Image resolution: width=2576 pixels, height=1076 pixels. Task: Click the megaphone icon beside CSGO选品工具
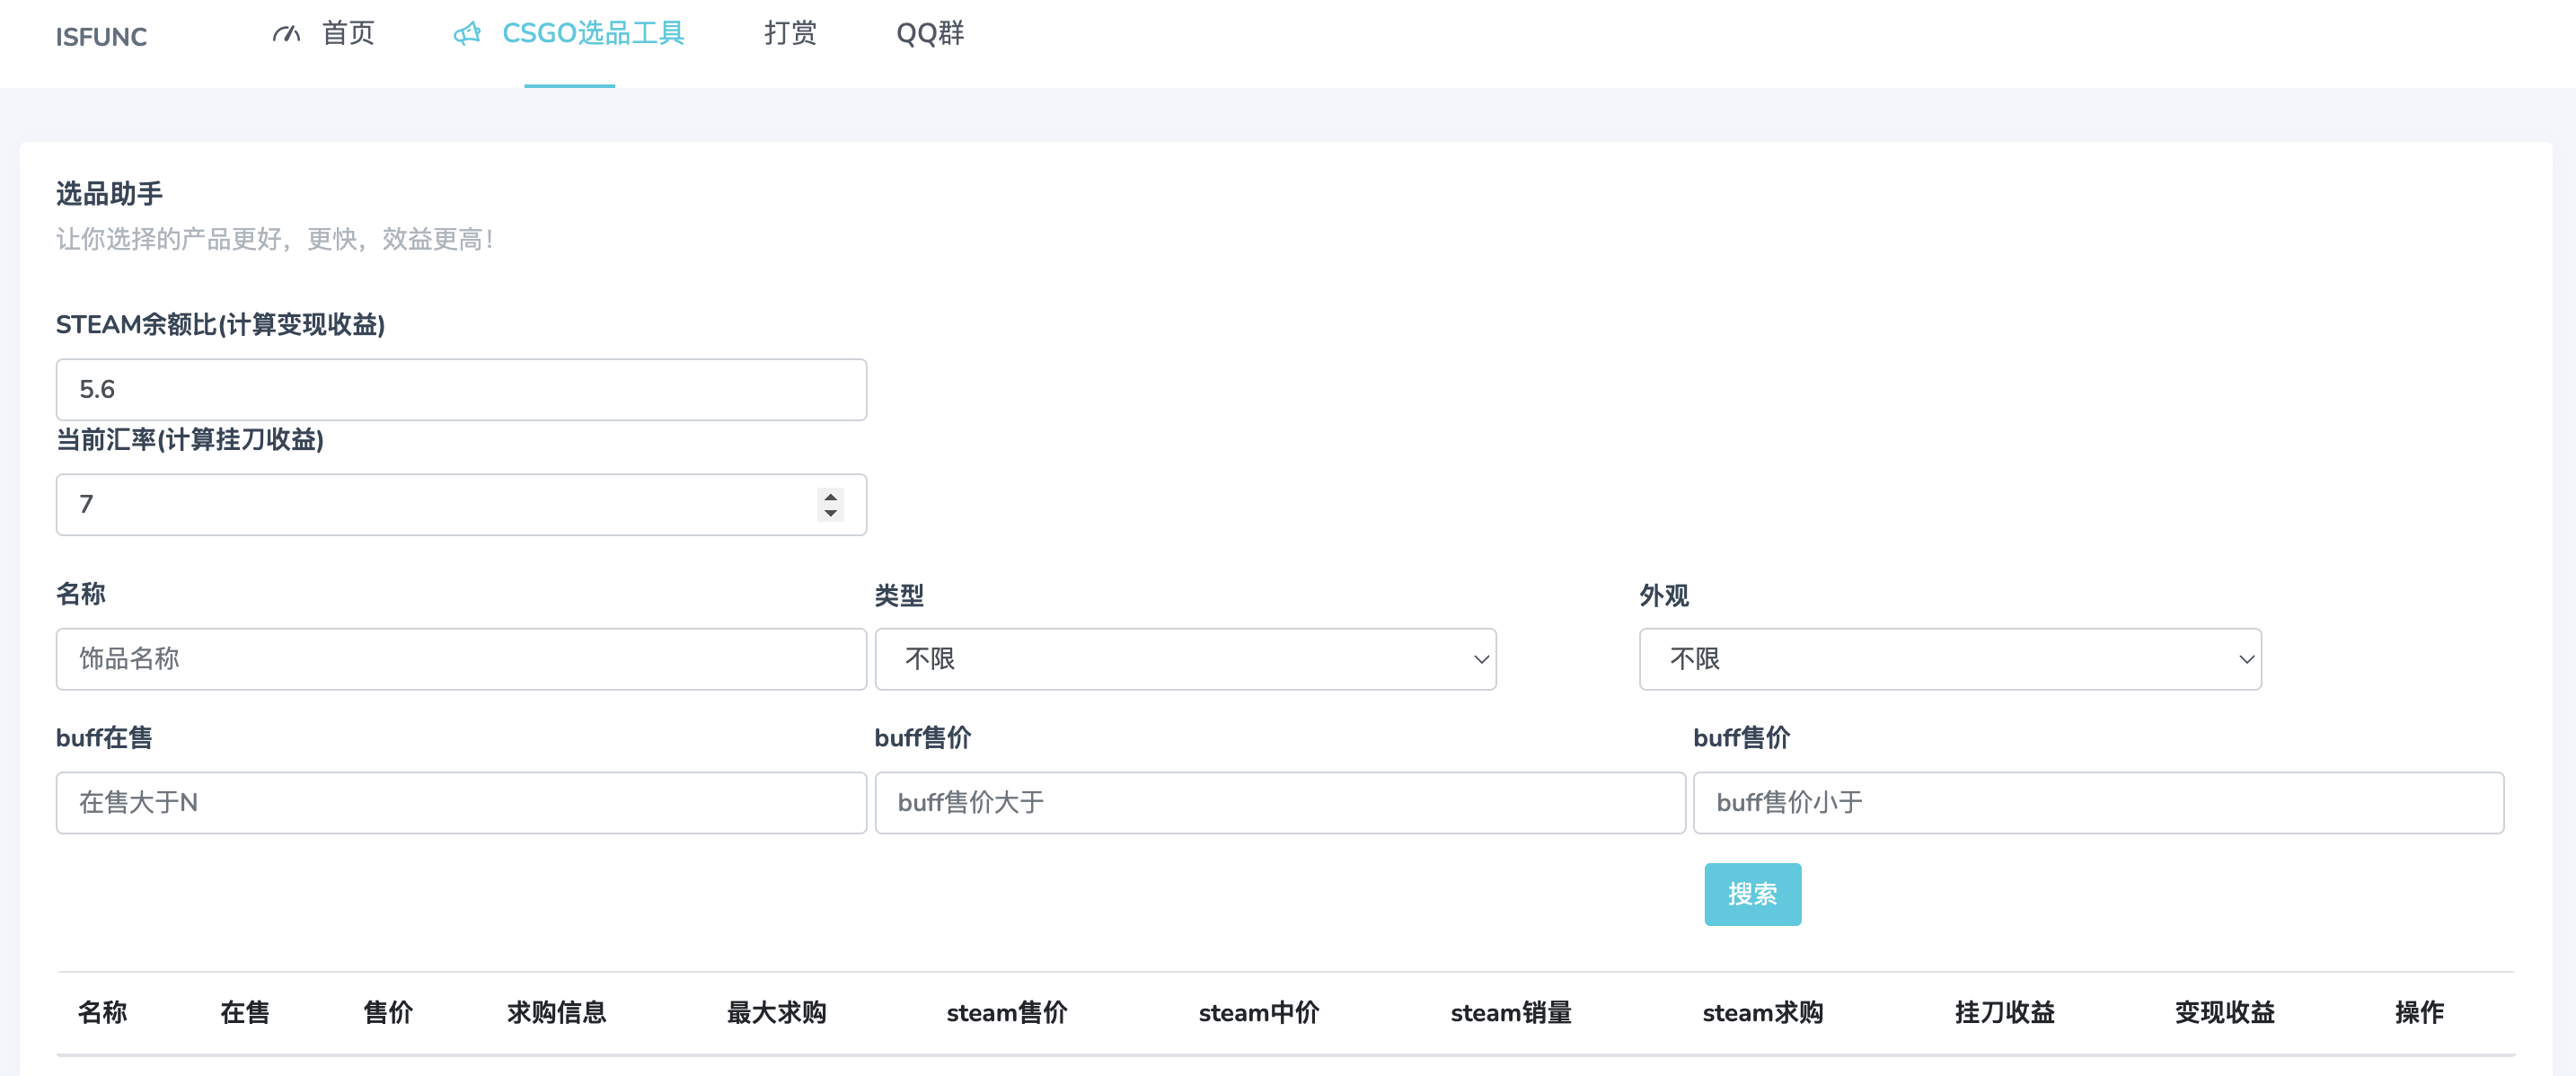click(x=467, y=34)
